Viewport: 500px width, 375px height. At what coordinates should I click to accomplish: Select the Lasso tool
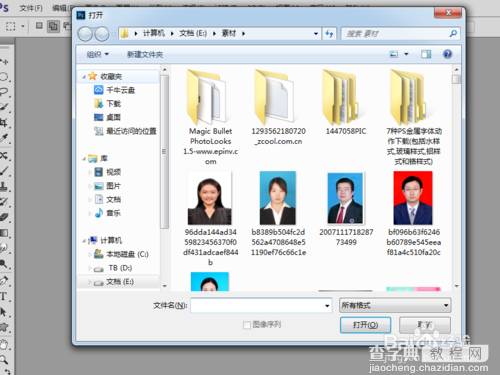point(4,92)
